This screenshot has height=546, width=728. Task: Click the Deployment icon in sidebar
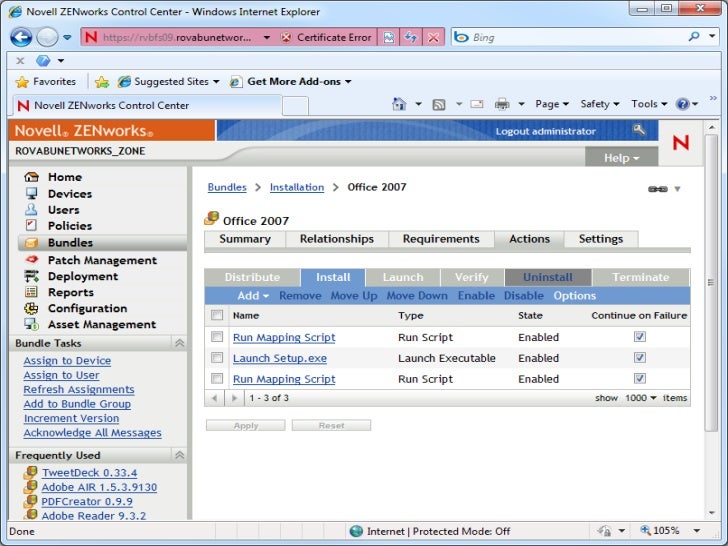[32, 276]
